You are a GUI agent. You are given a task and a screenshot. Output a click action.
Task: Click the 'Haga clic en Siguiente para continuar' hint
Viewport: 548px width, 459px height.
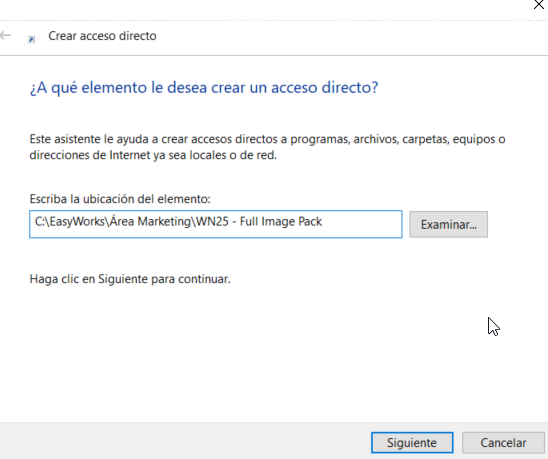coord(130,279)
